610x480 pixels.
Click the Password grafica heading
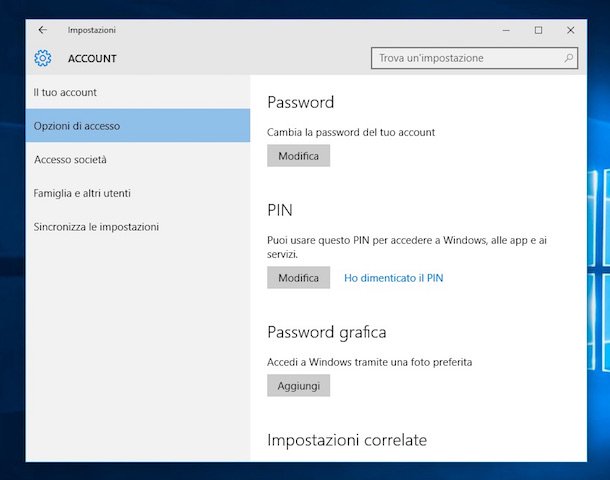327,333
